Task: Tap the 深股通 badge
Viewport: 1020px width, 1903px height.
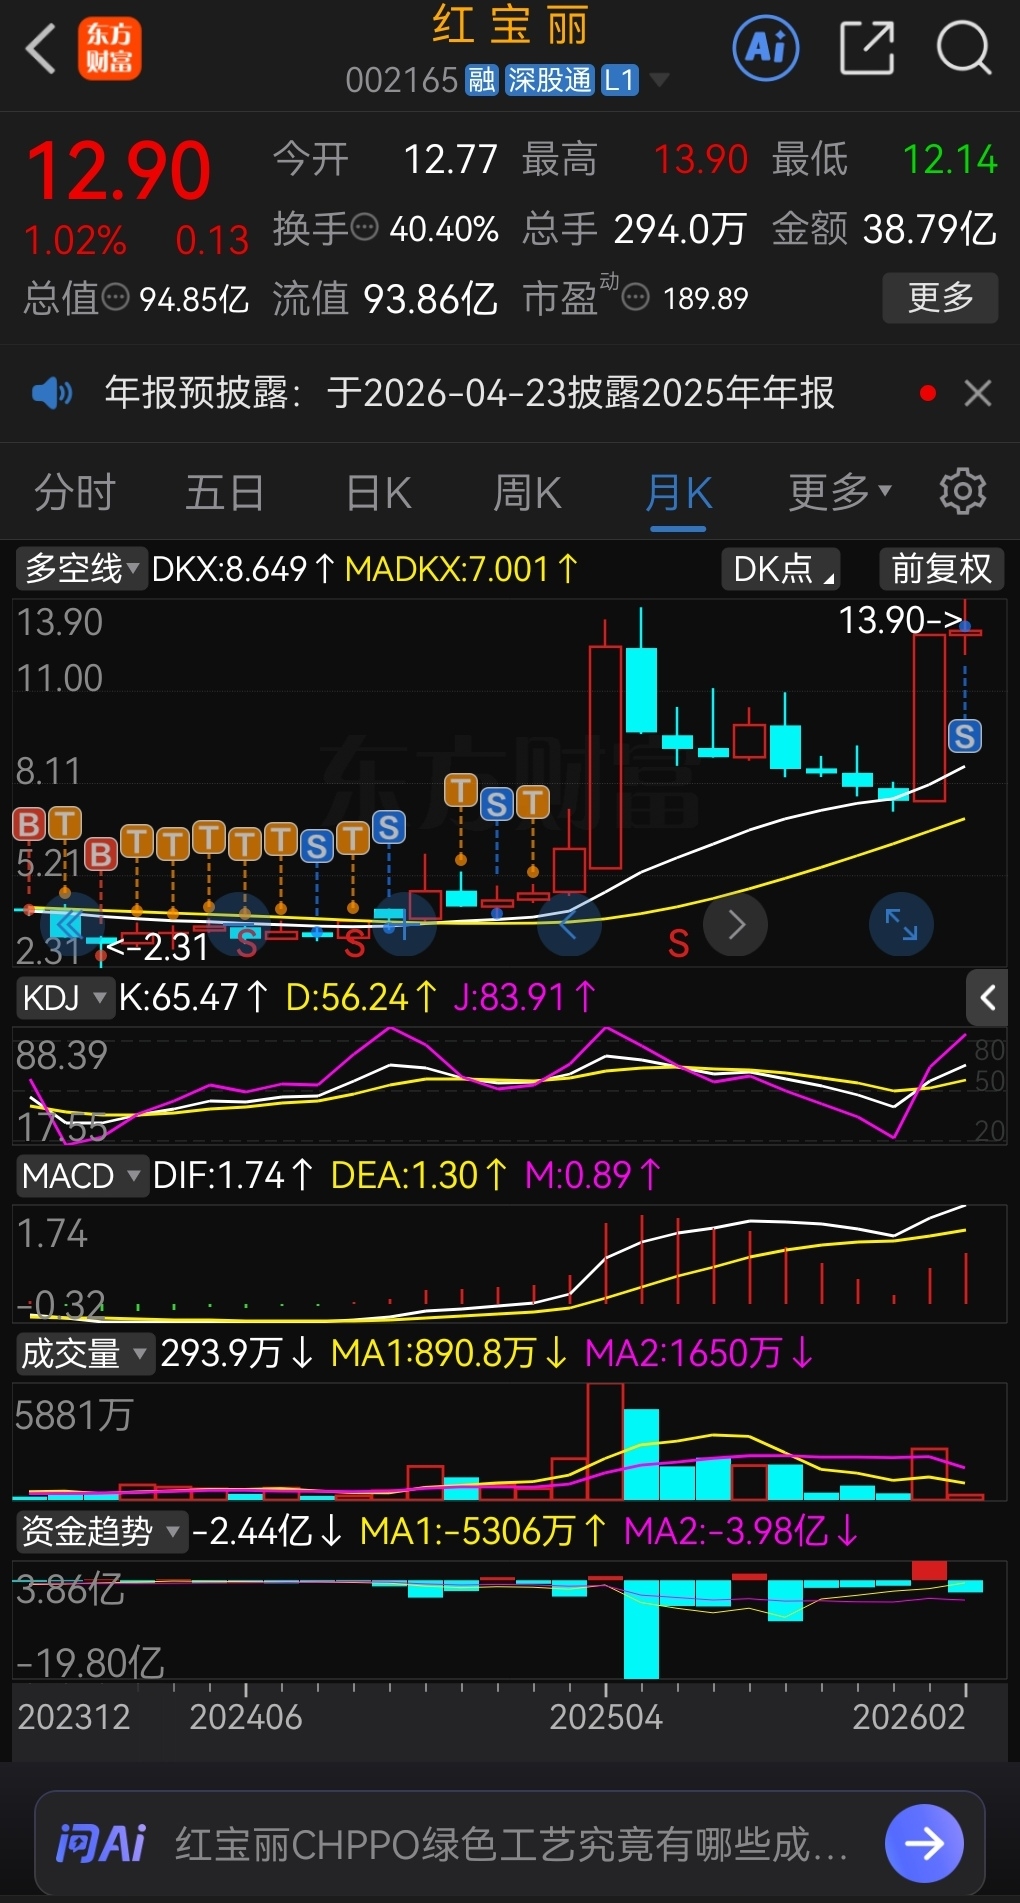Action: 549,80
